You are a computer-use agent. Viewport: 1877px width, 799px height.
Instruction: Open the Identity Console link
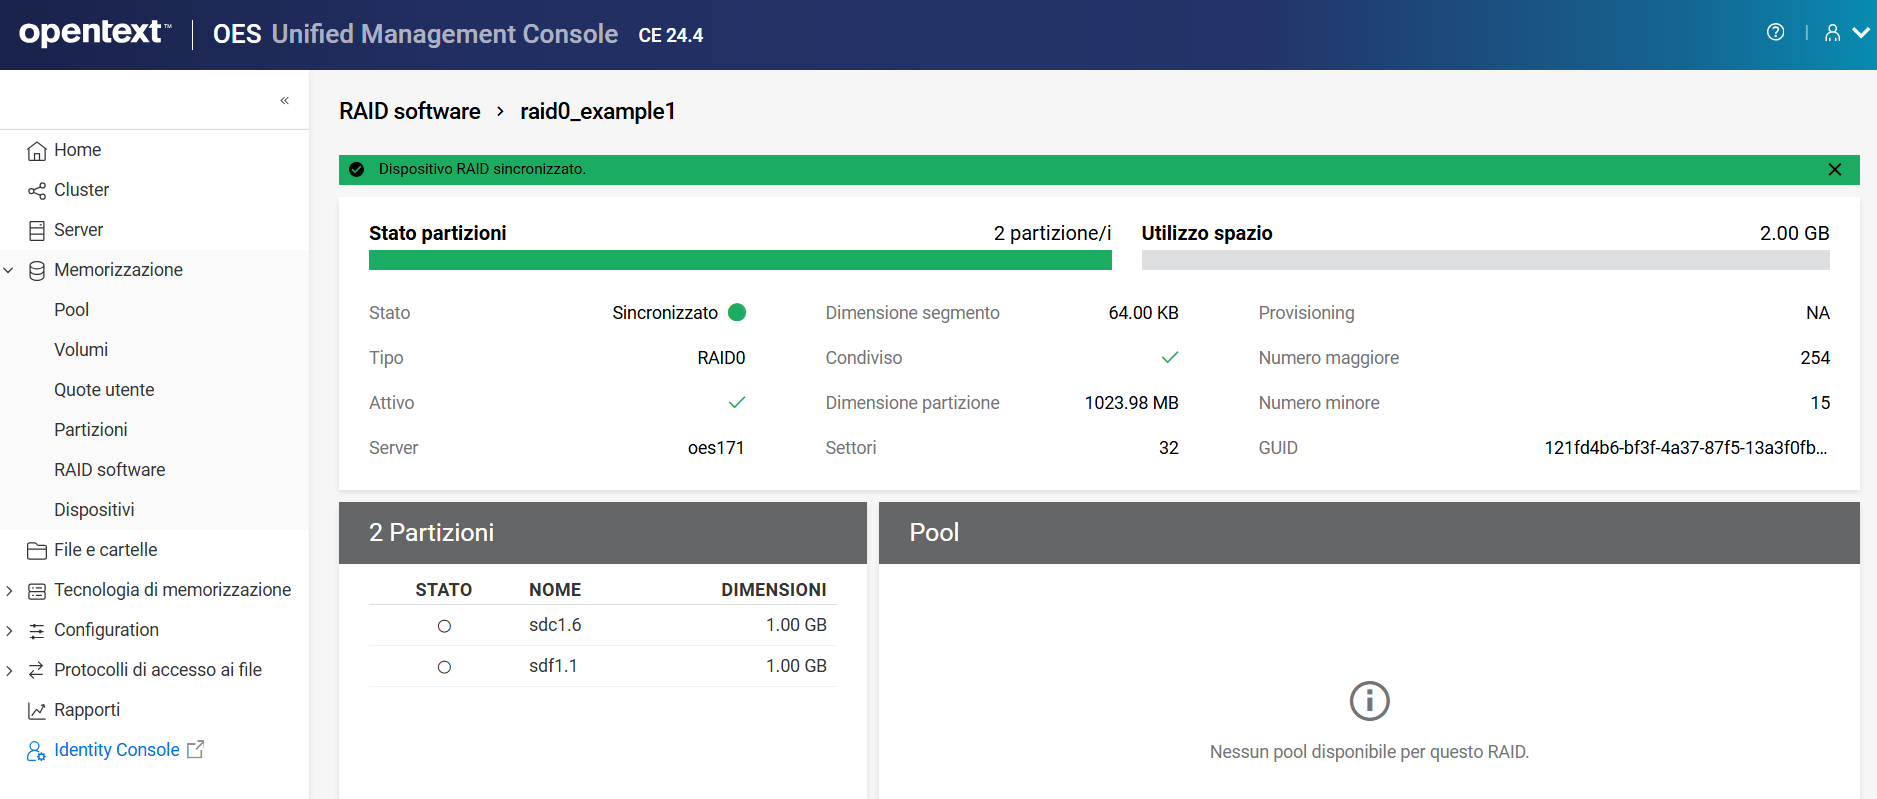117,750
